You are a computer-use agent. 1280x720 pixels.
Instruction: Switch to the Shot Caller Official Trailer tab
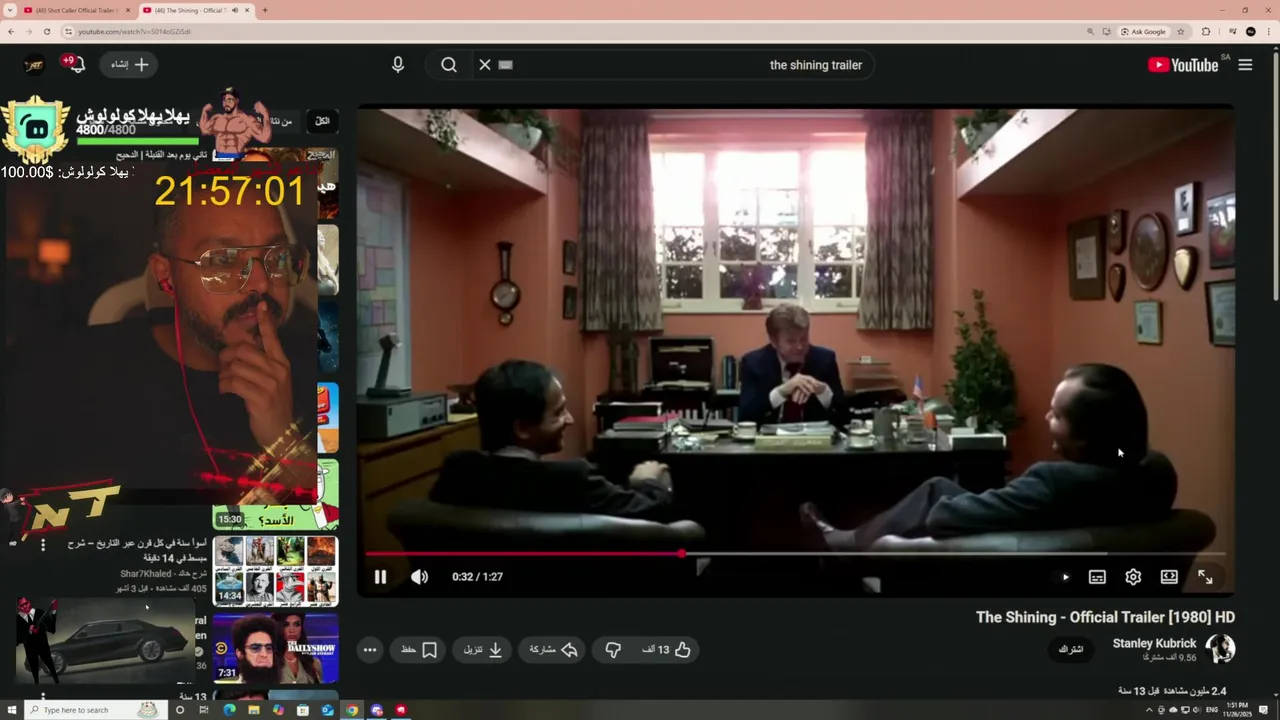point(77,10)
